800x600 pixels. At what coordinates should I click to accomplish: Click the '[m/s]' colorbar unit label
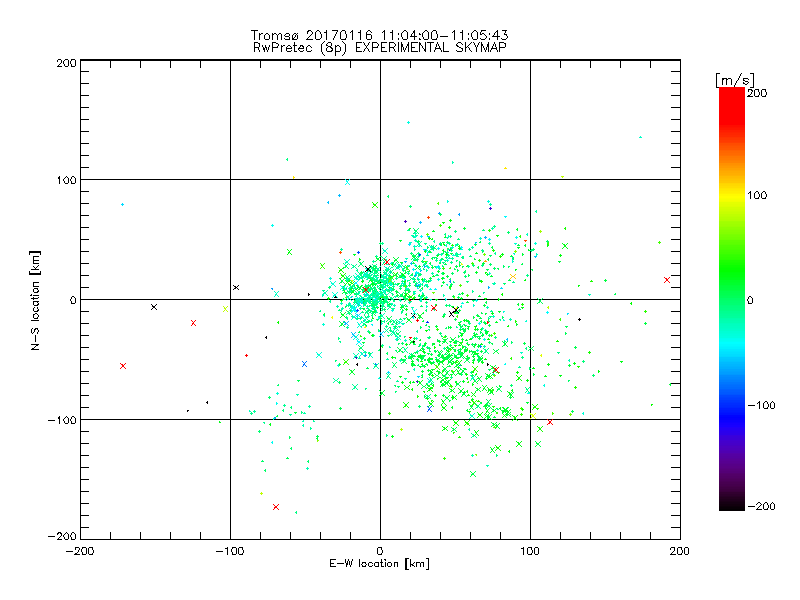click(x=735, y=80)
